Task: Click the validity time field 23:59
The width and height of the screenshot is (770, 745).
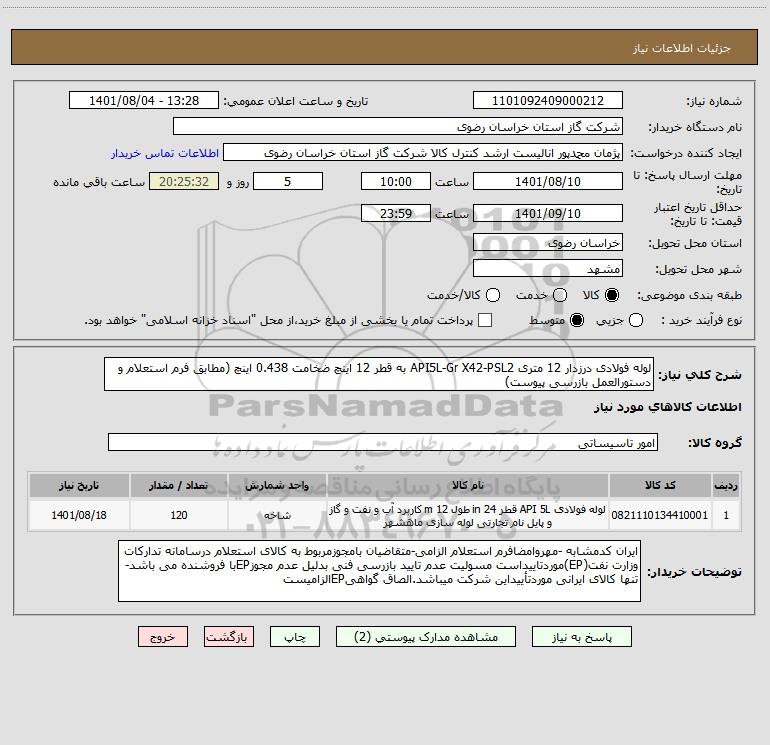Action: click(x=396, y=213)
